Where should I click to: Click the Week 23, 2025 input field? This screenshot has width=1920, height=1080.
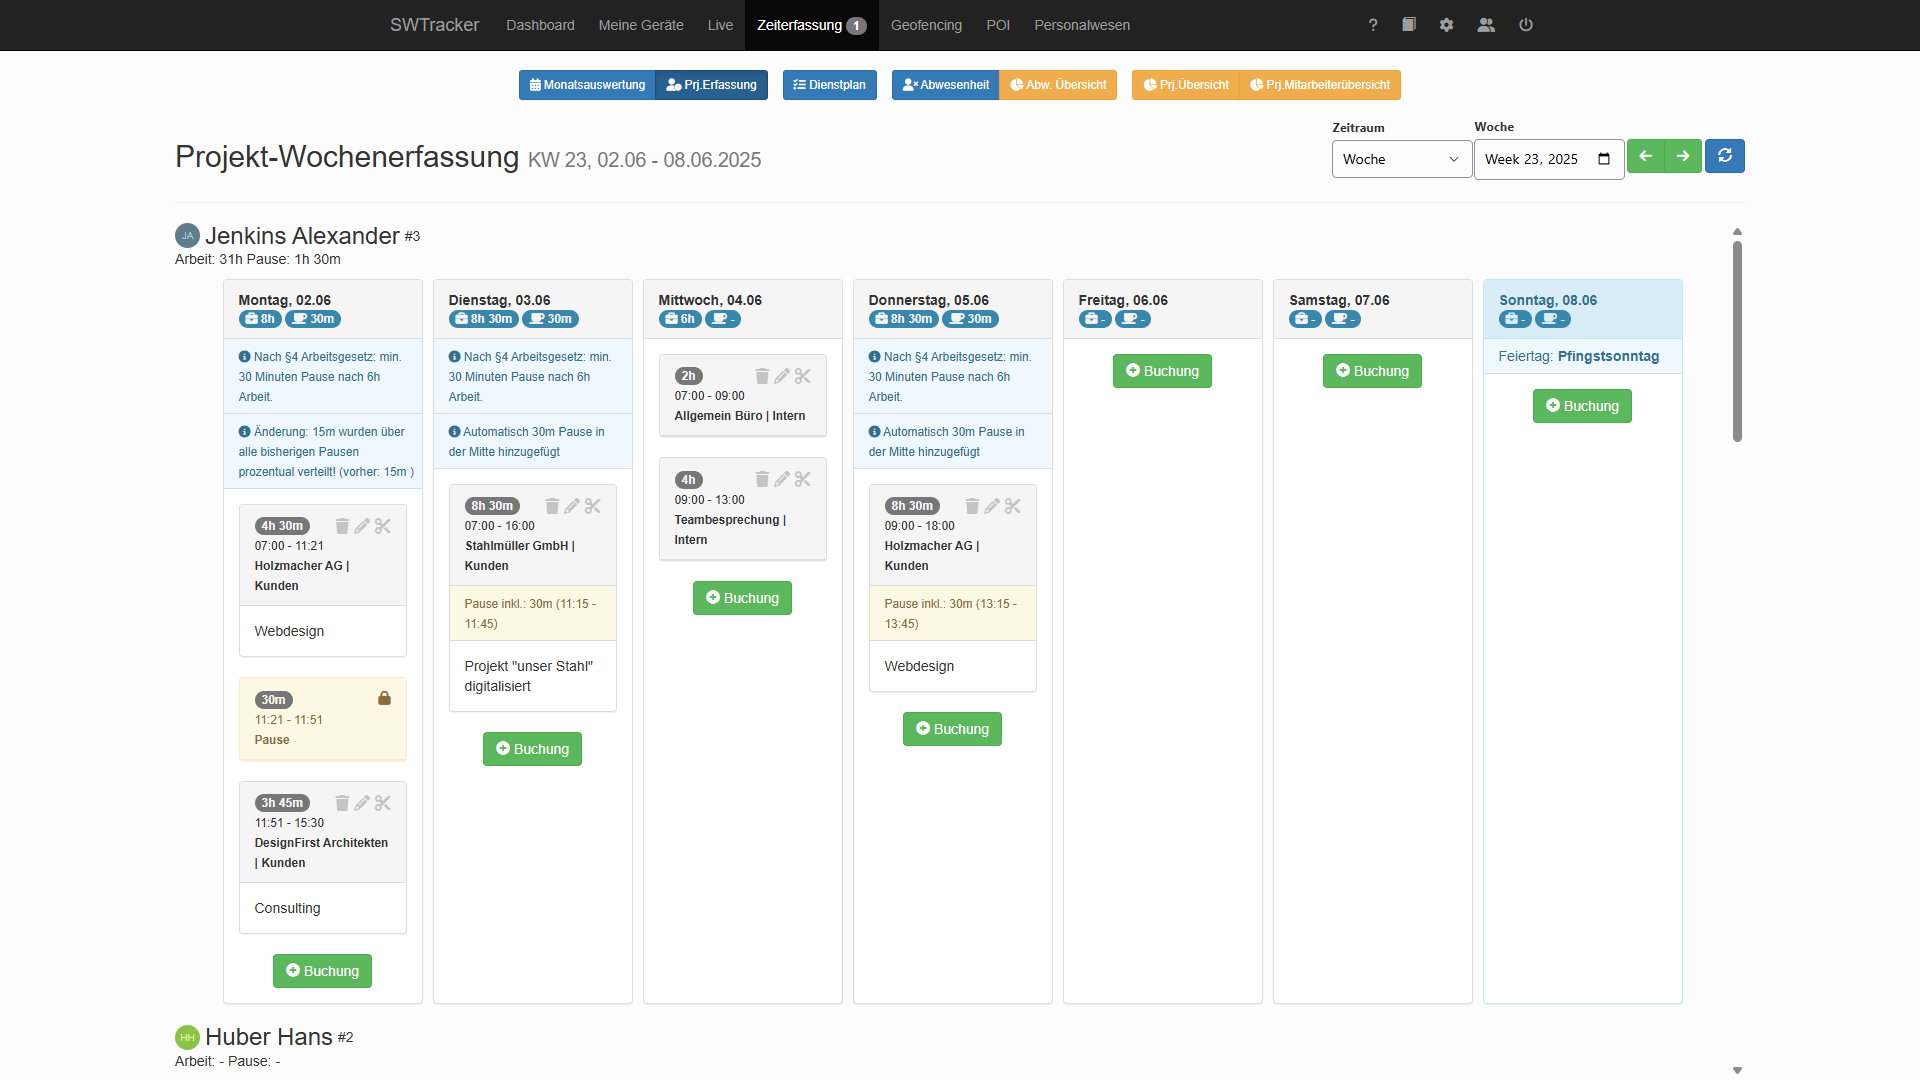pos(1548,159)
